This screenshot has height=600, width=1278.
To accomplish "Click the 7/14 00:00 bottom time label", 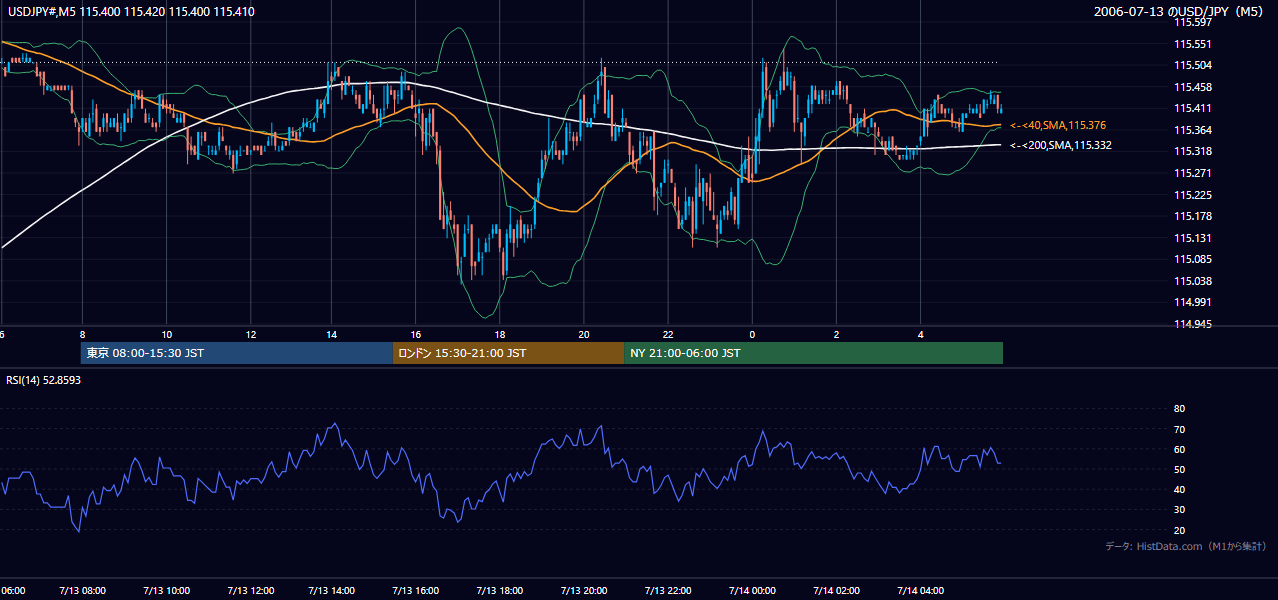I will (752, 591).
